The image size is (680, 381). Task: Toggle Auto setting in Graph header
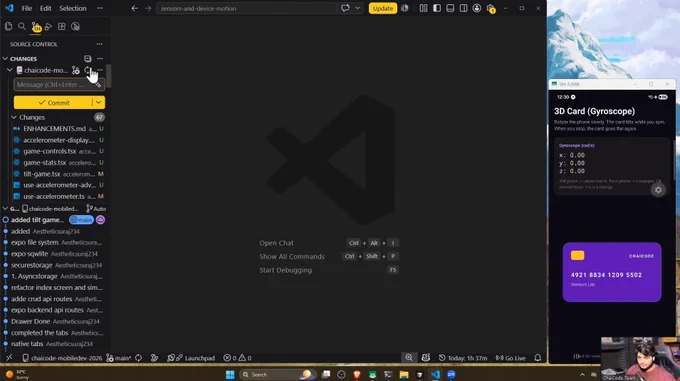coord(96,208)
